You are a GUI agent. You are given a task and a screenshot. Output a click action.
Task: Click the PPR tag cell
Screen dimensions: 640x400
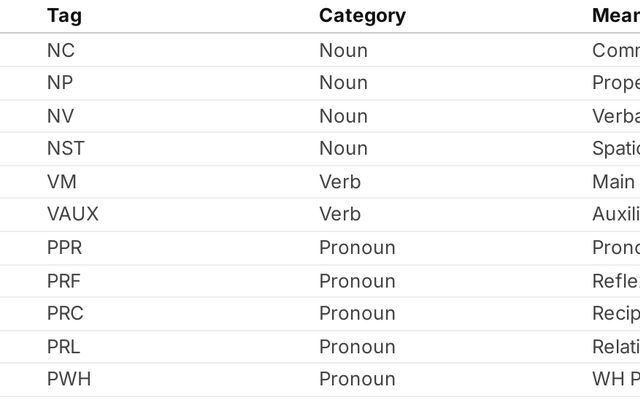(x=66, y=247)
